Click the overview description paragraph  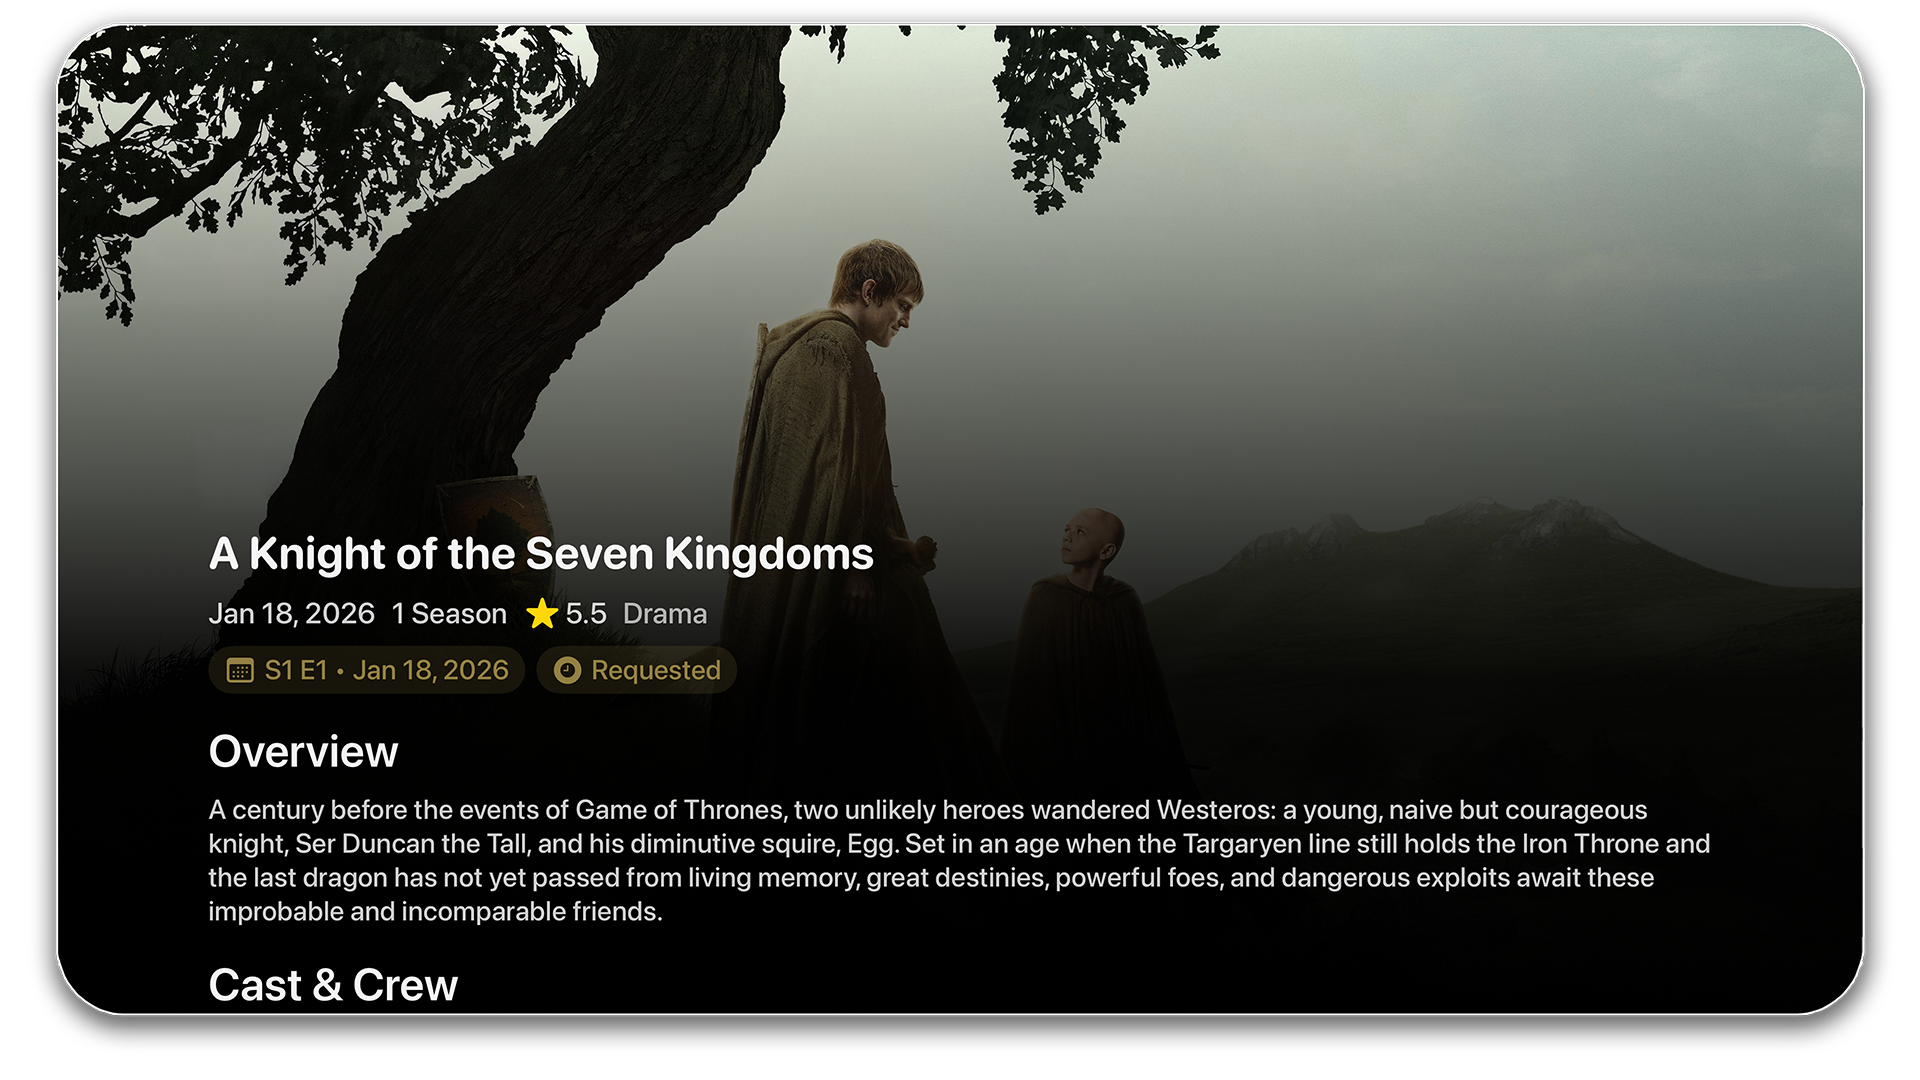(959, 860)
